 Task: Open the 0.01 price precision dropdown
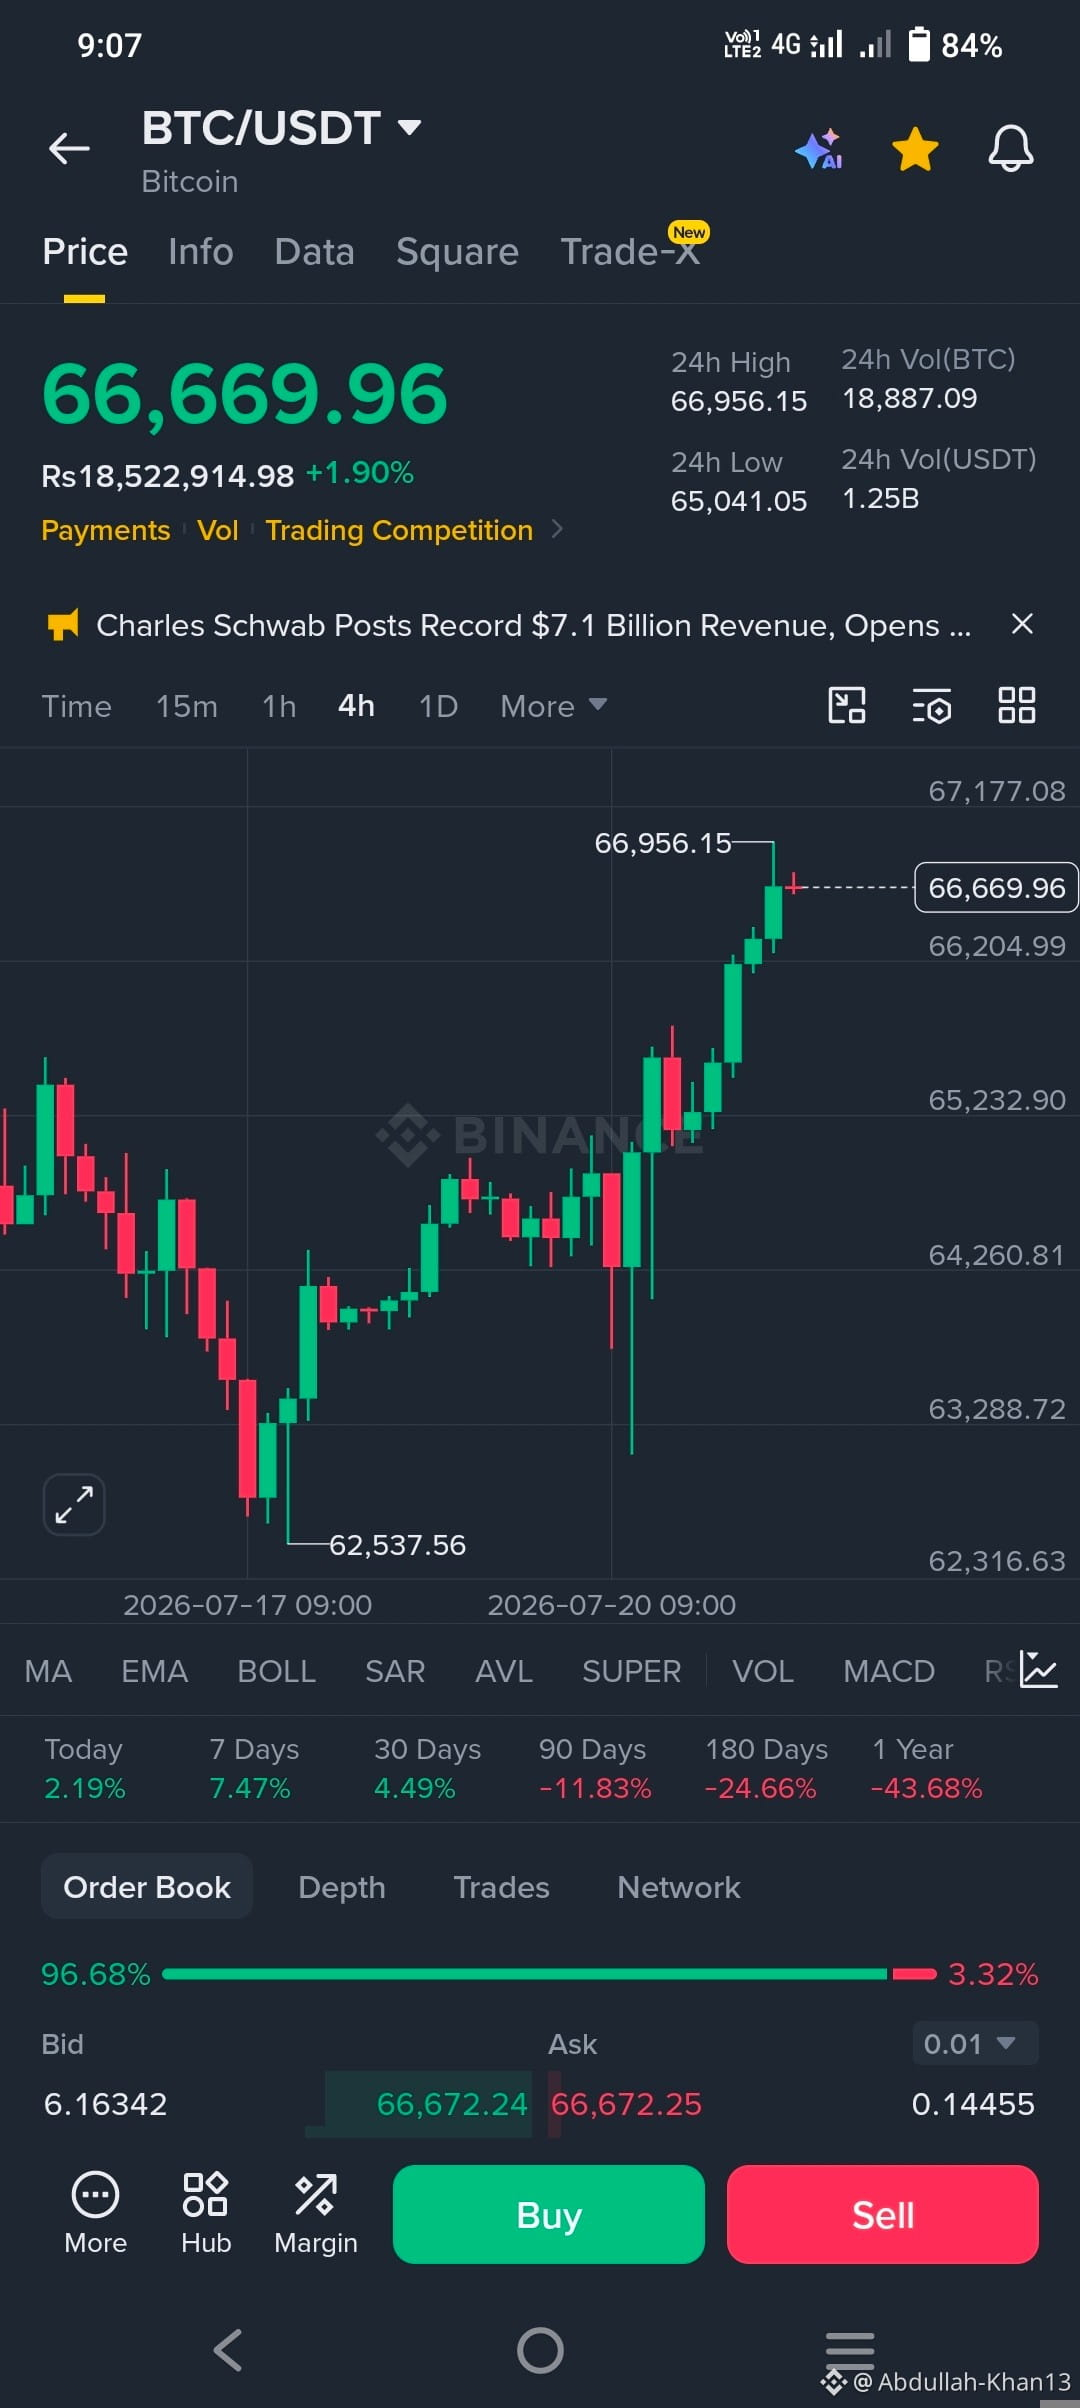pos(975,2044)
